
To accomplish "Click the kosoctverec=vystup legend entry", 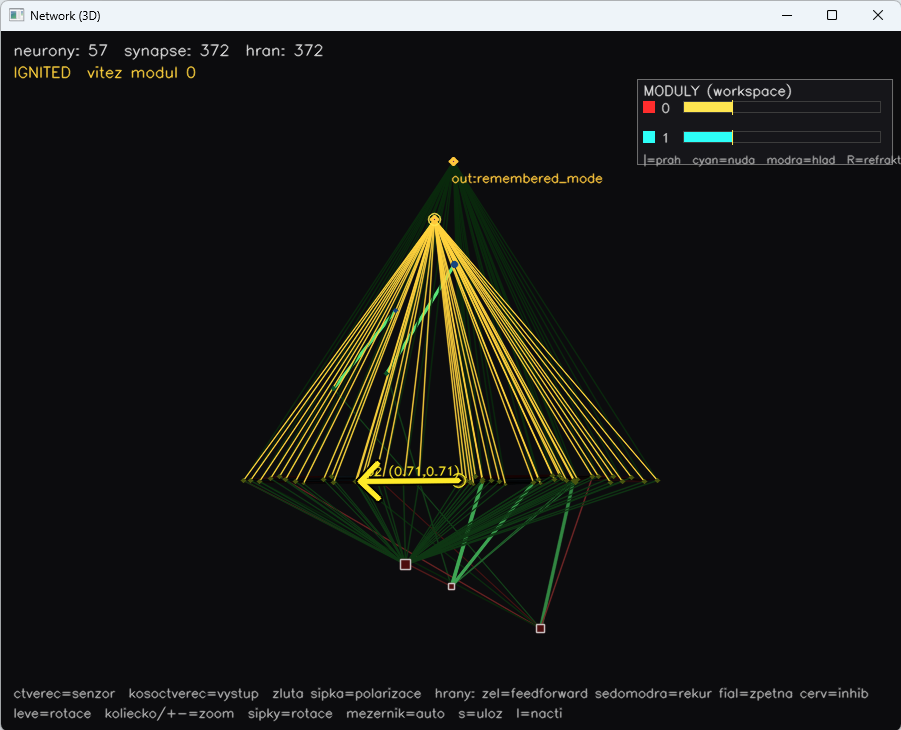I will (x=193, y=694).
